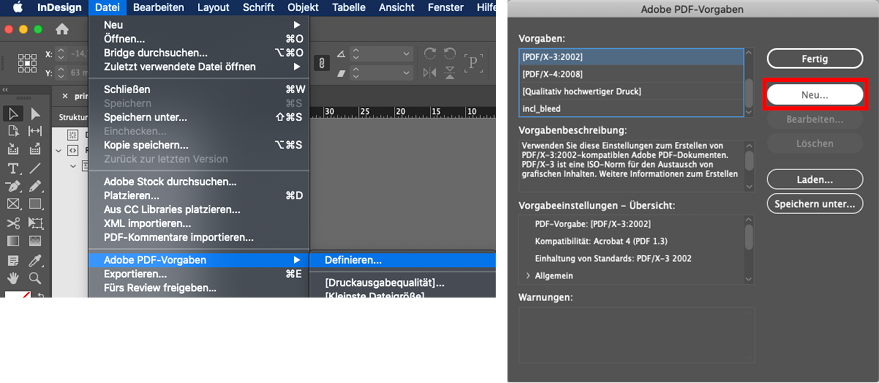Choose the Hand tool

click(x=13, y=278)
